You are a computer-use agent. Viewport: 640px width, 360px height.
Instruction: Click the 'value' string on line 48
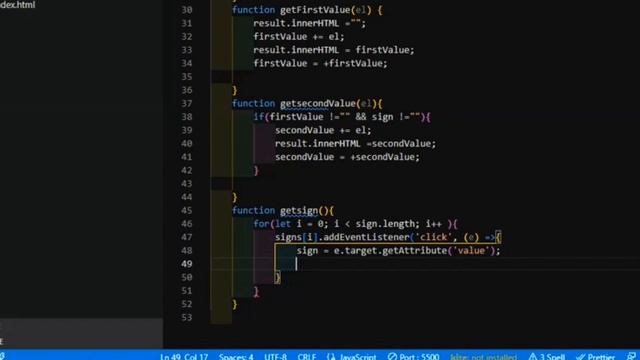point(471,250)
